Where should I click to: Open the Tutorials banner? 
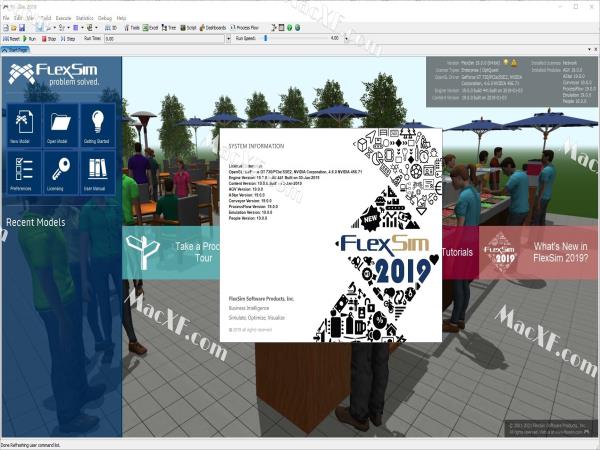(460, 253)
